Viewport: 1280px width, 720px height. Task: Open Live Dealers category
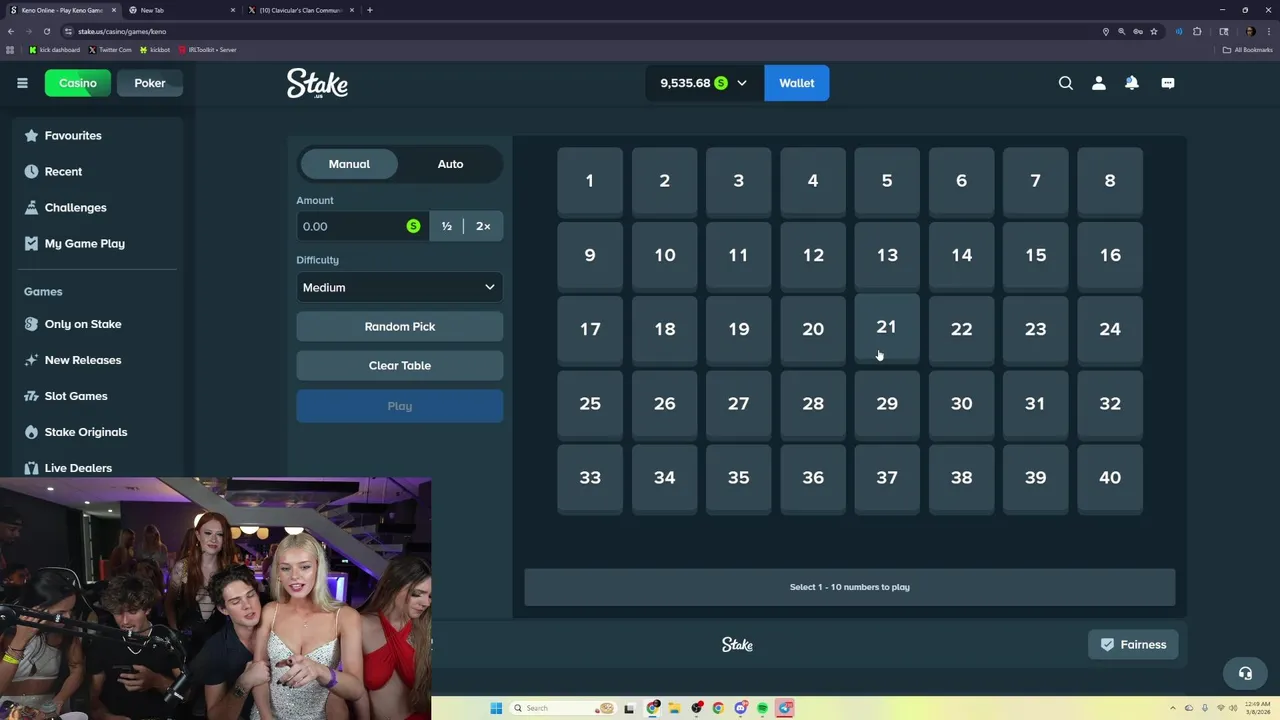98,468
